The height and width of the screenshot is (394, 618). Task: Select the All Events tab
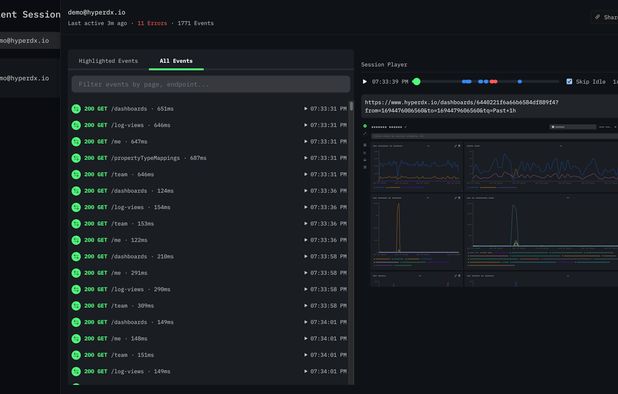[176, 61]
